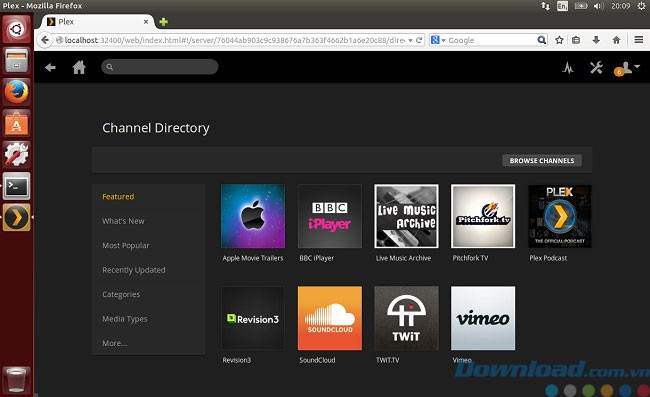Viewport: 650px width, 397px height.
Task: Click the BBC iPlayer text label
Action: 316,258
